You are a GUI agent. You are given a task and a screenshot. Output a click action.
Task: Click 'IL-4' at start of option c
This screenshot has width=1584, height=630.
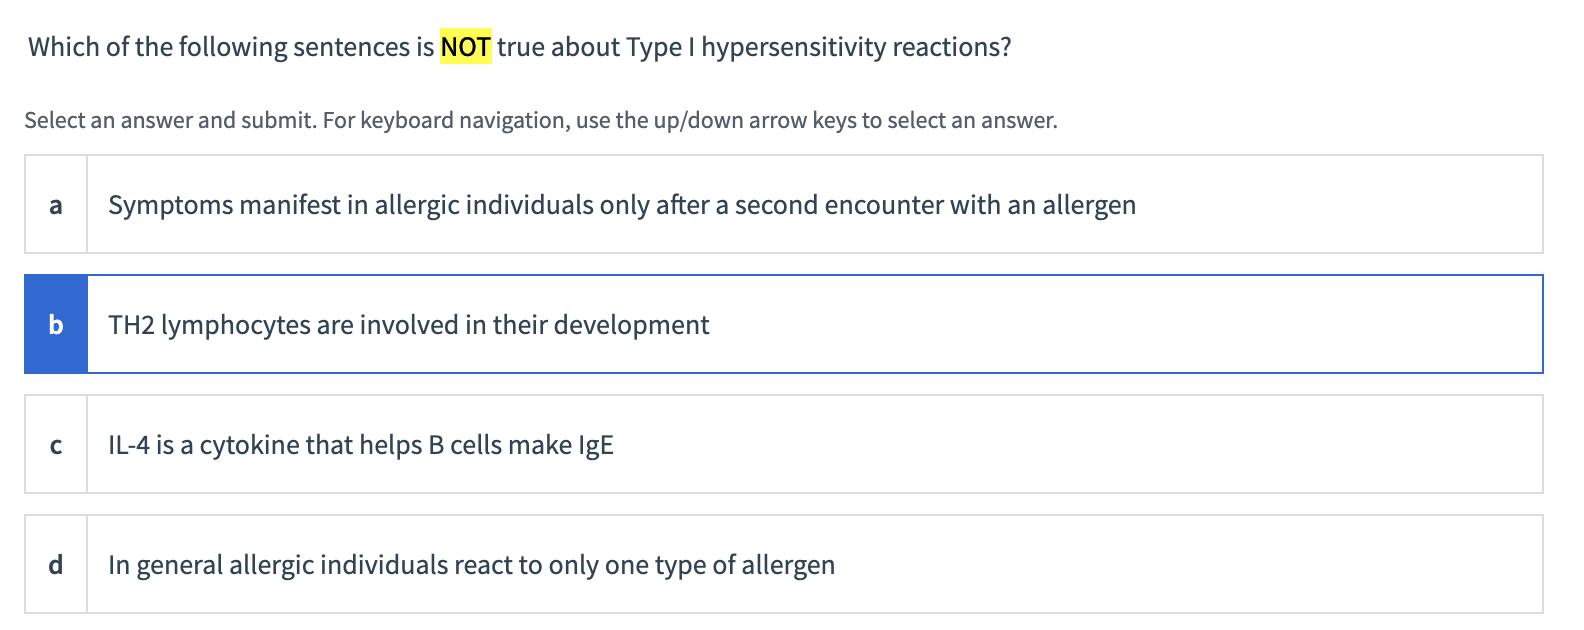coord(129,445)
